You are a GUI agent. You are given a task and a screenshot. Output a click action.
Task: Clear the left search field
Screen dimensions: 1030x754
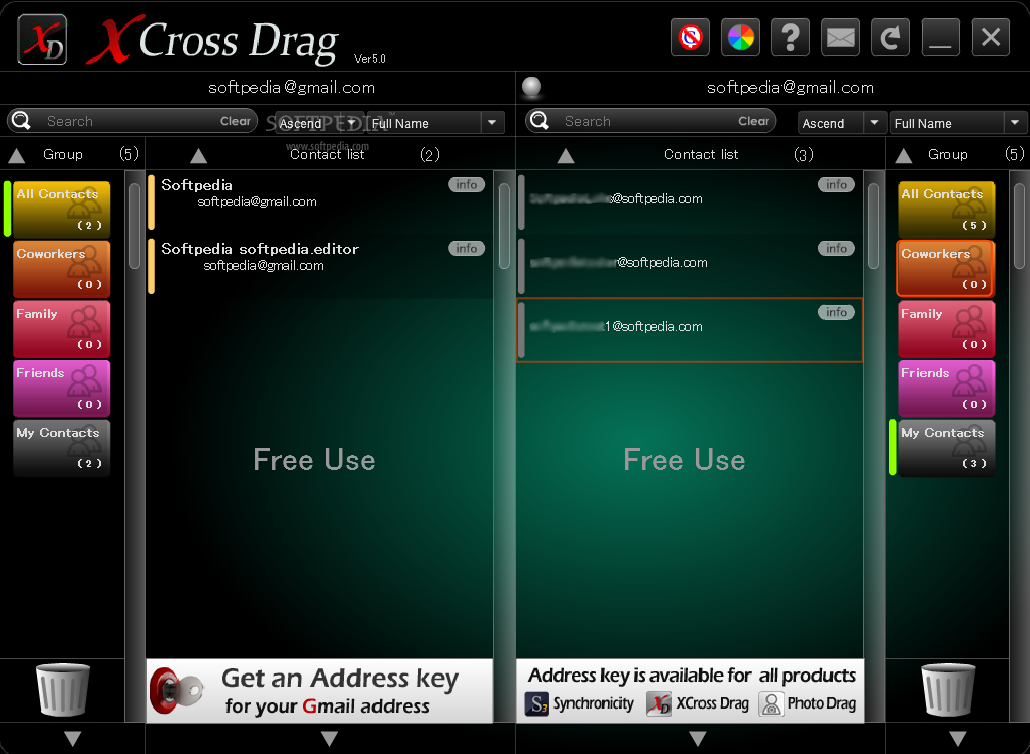click(235, 121)
